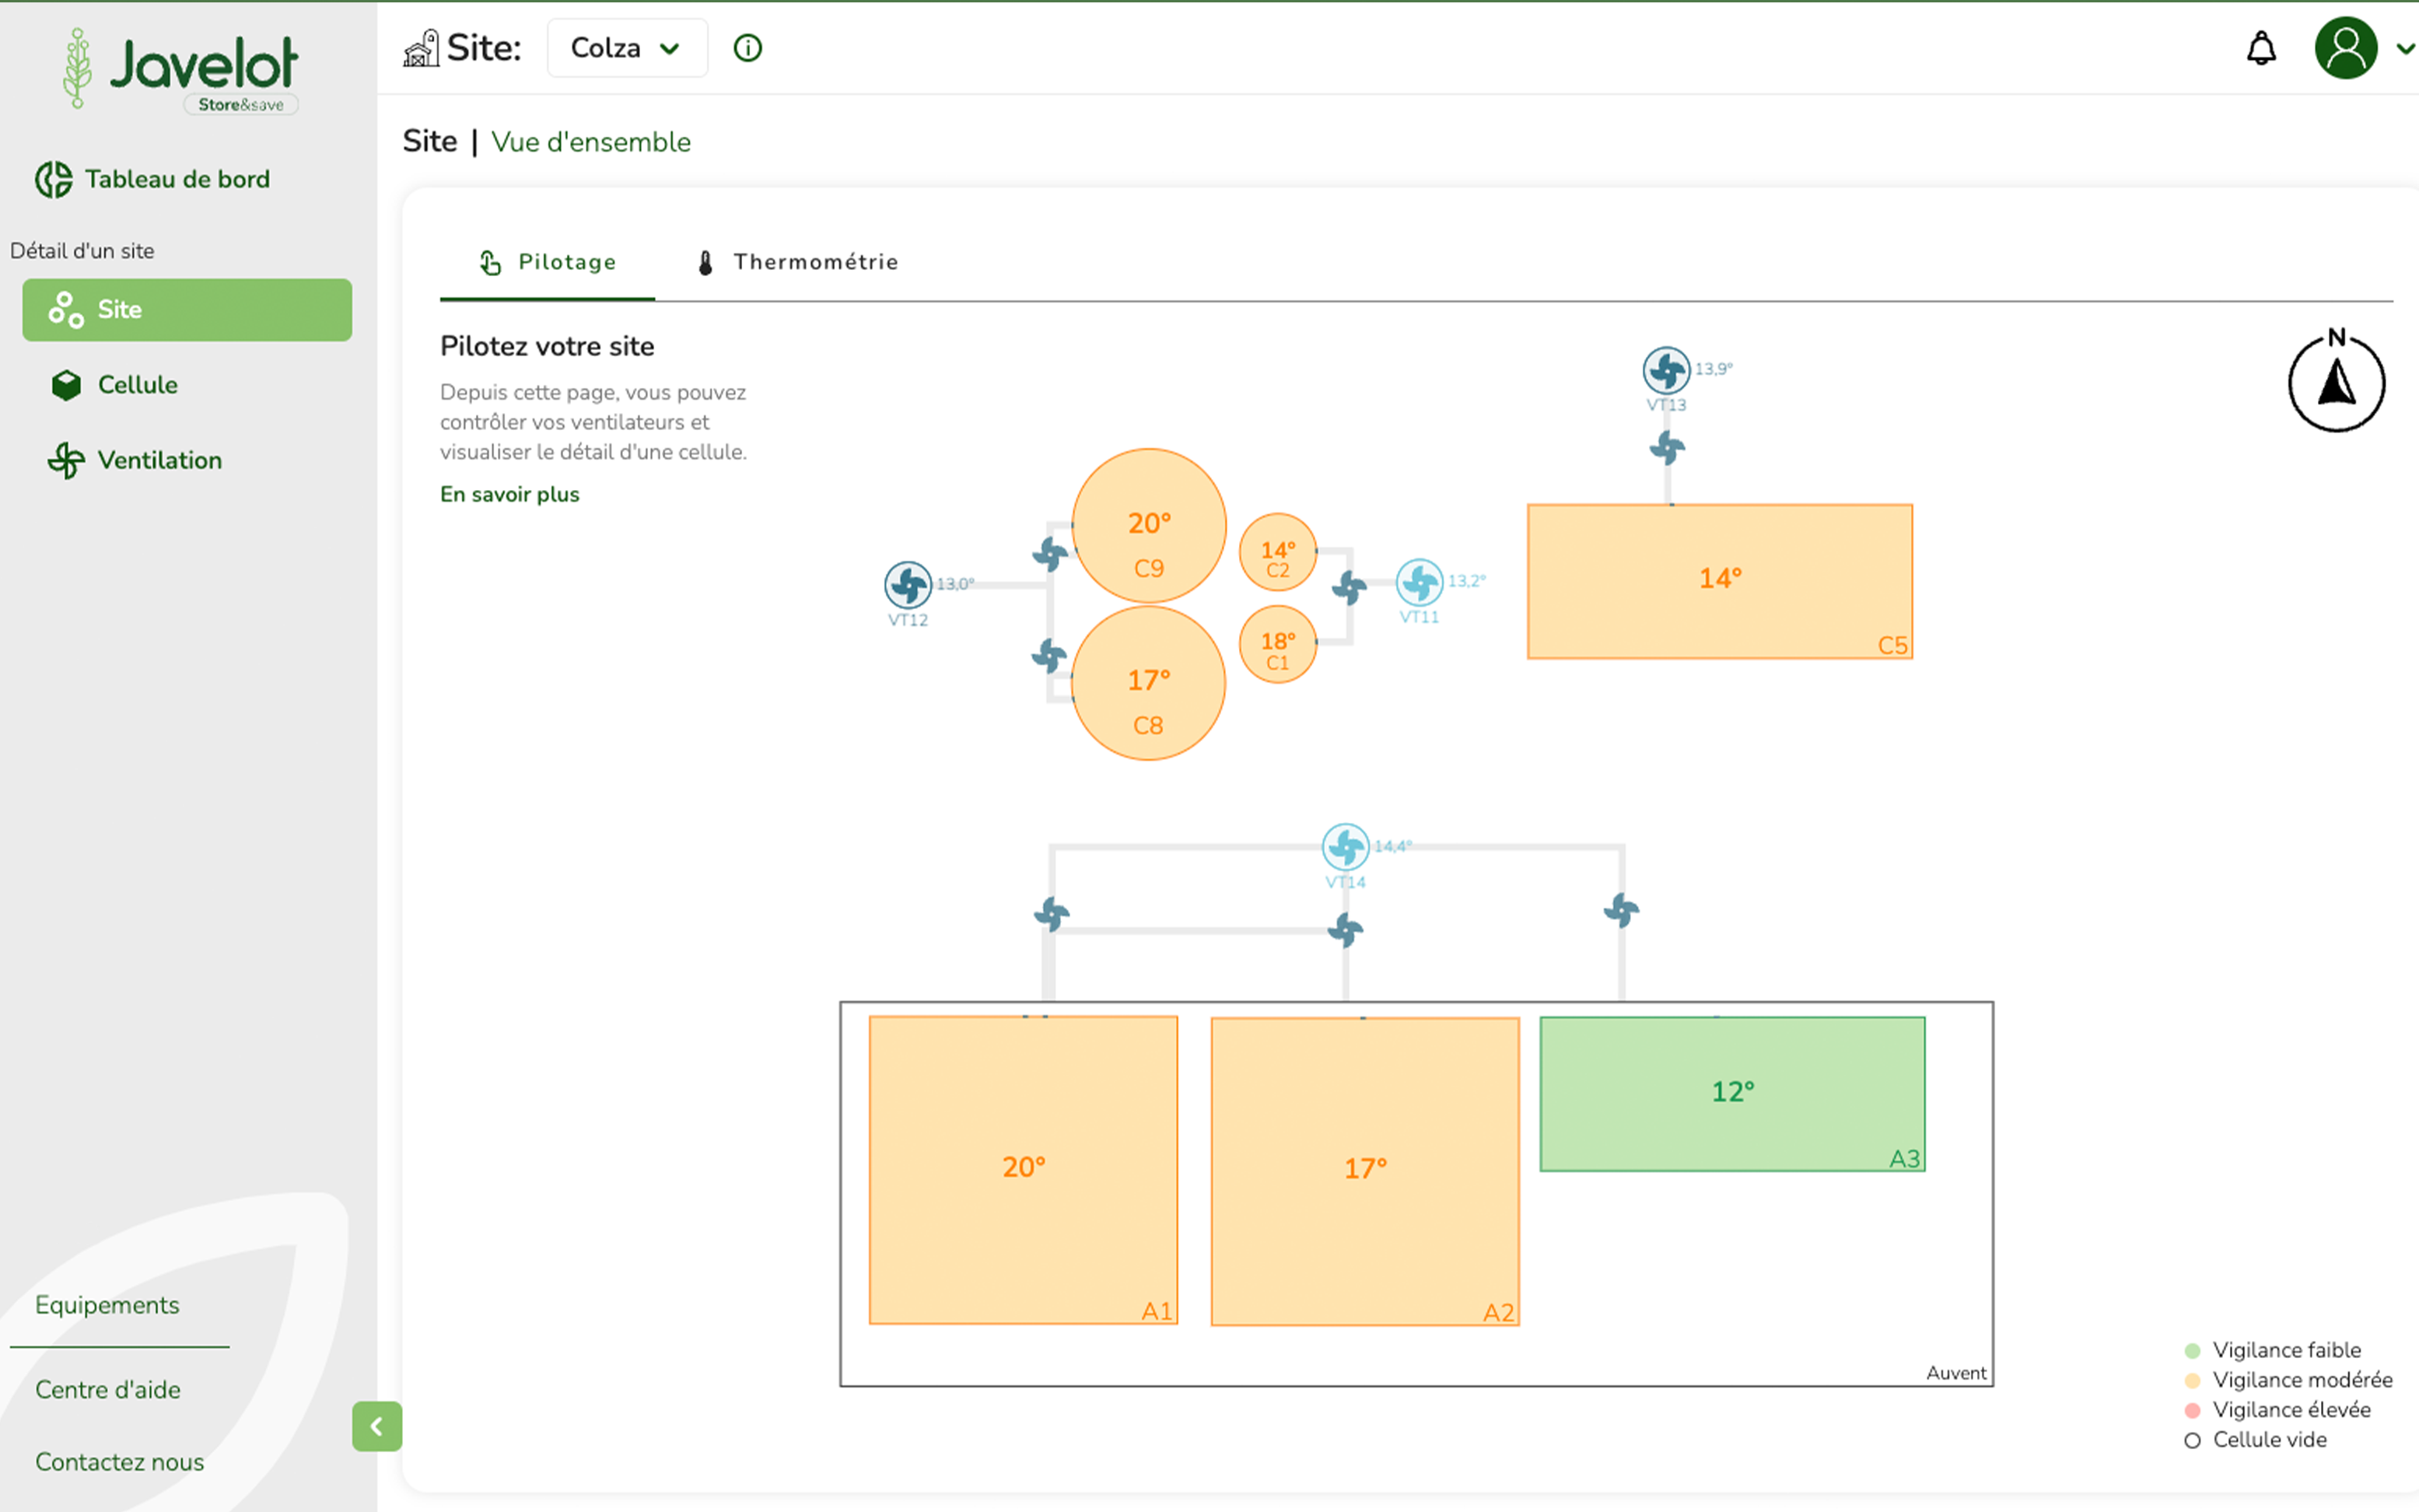Click Vigilance élevée legend swatch
This screenshot has height=1512, width=2419.
(2192, 1411)
